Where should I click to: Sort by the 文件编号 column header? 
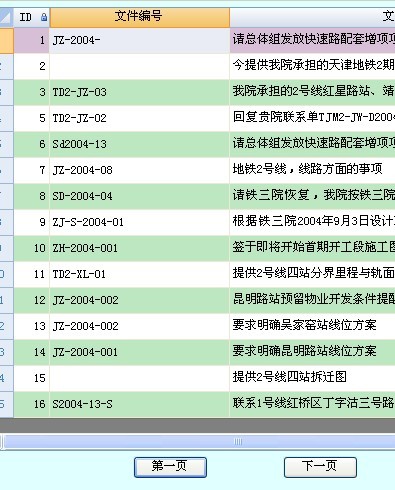(139, 17)
